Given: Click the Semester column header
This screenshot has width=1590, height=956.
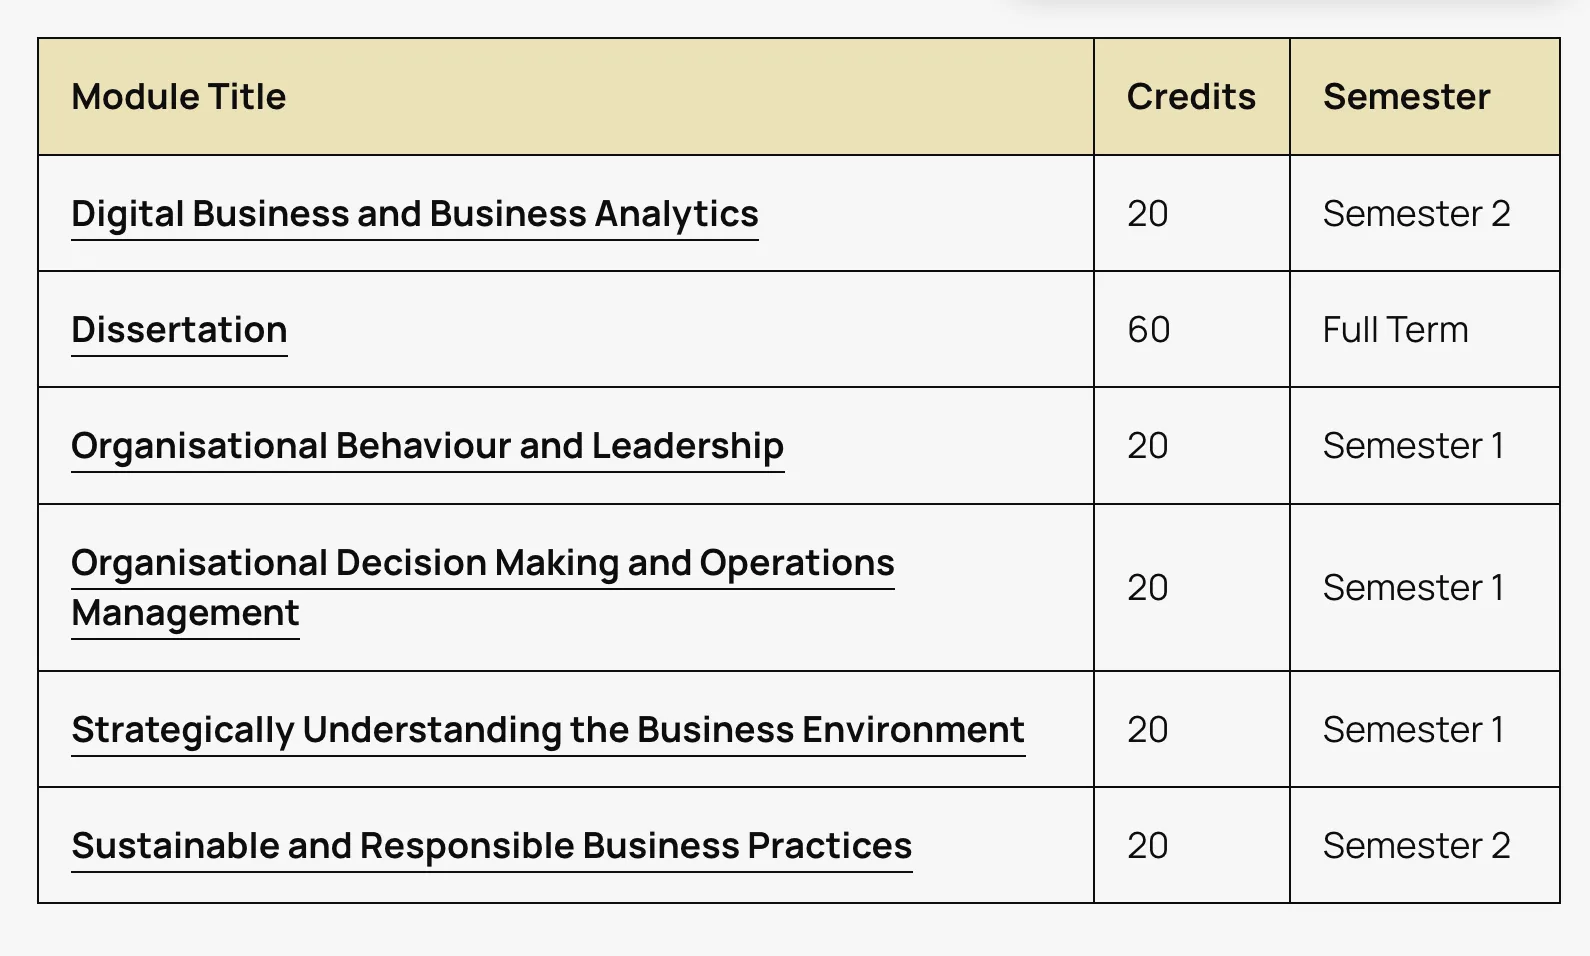Looking at the screenshot, I should [x=1405, y=97].
